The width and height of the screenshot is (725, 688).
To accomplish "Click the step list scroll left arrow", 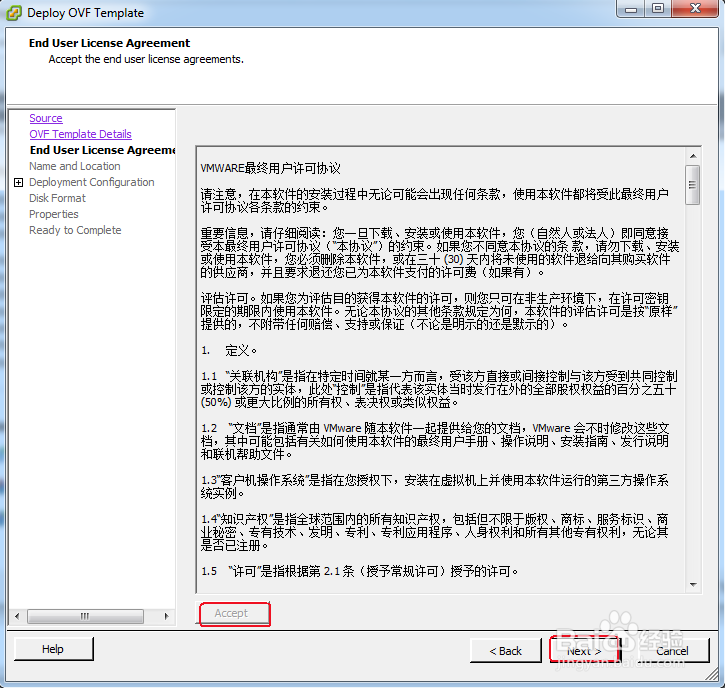I will 17,616.
